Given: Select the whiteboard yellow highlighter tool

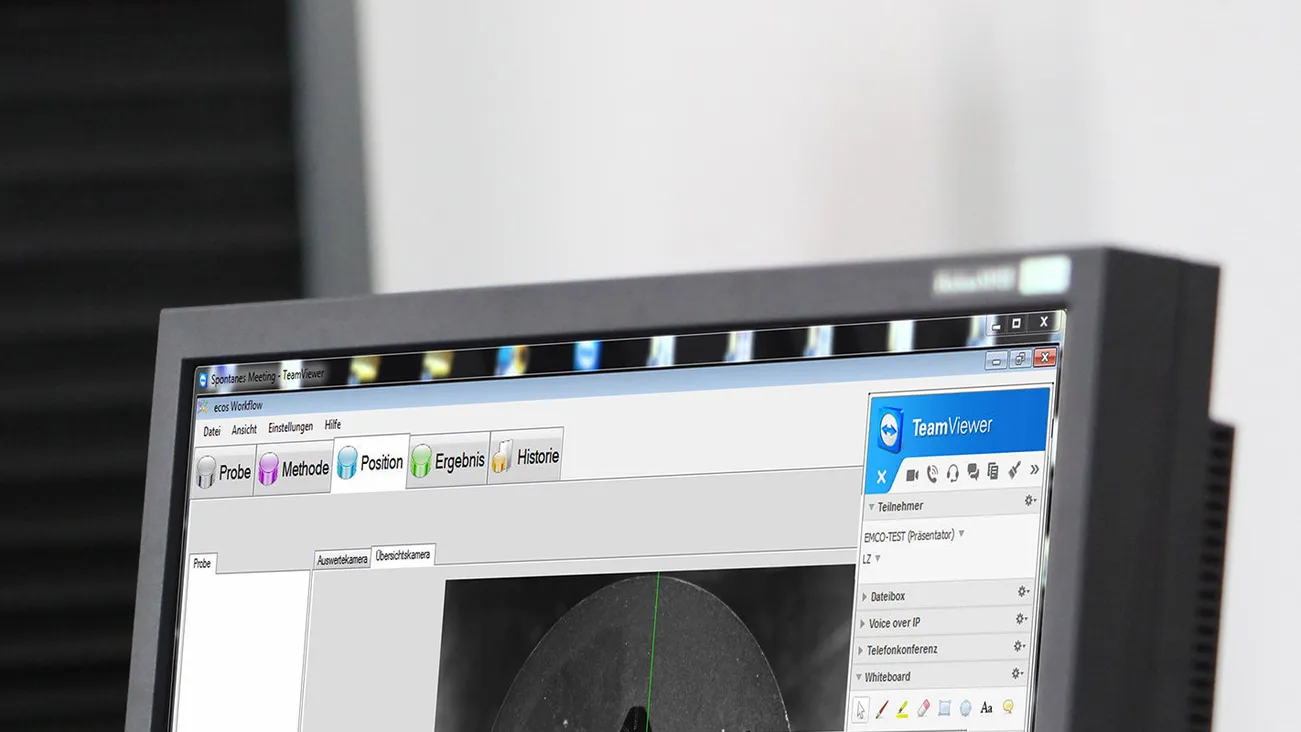Looking at the screenshot, I should click(x=902, y=709).
